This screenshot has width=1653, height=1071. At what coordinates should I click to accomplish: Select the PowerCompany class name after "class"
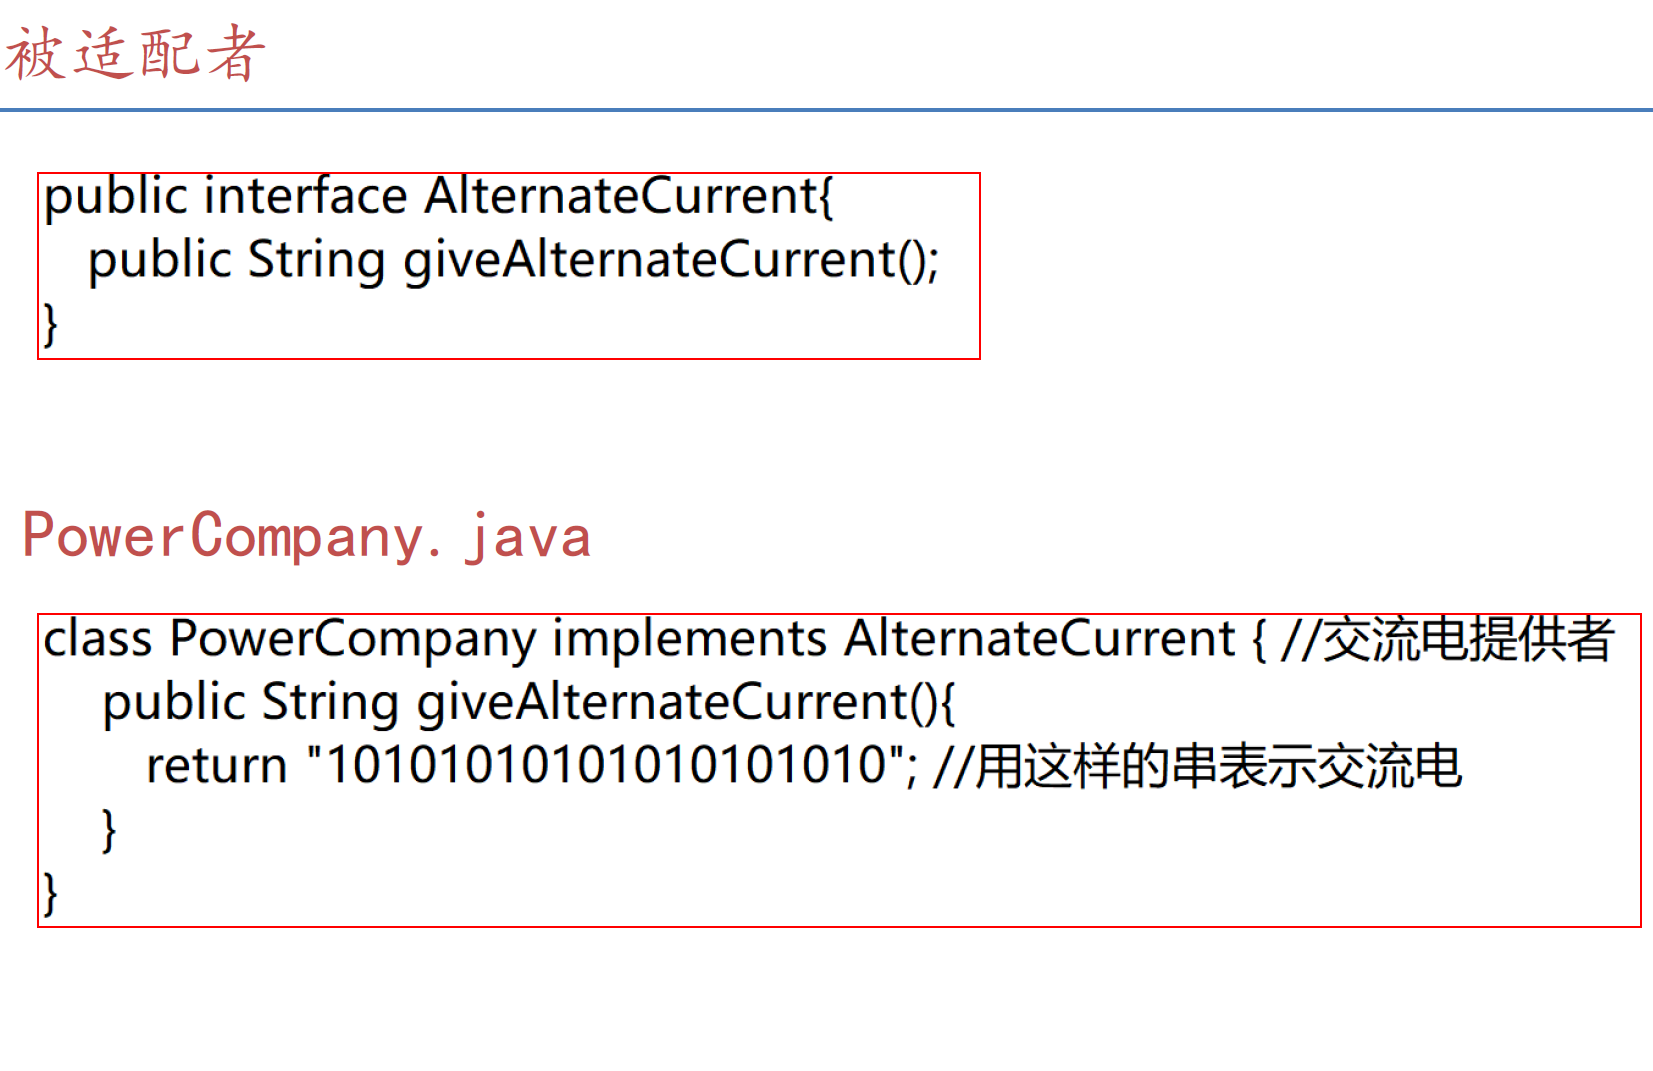tap(353, 639)
